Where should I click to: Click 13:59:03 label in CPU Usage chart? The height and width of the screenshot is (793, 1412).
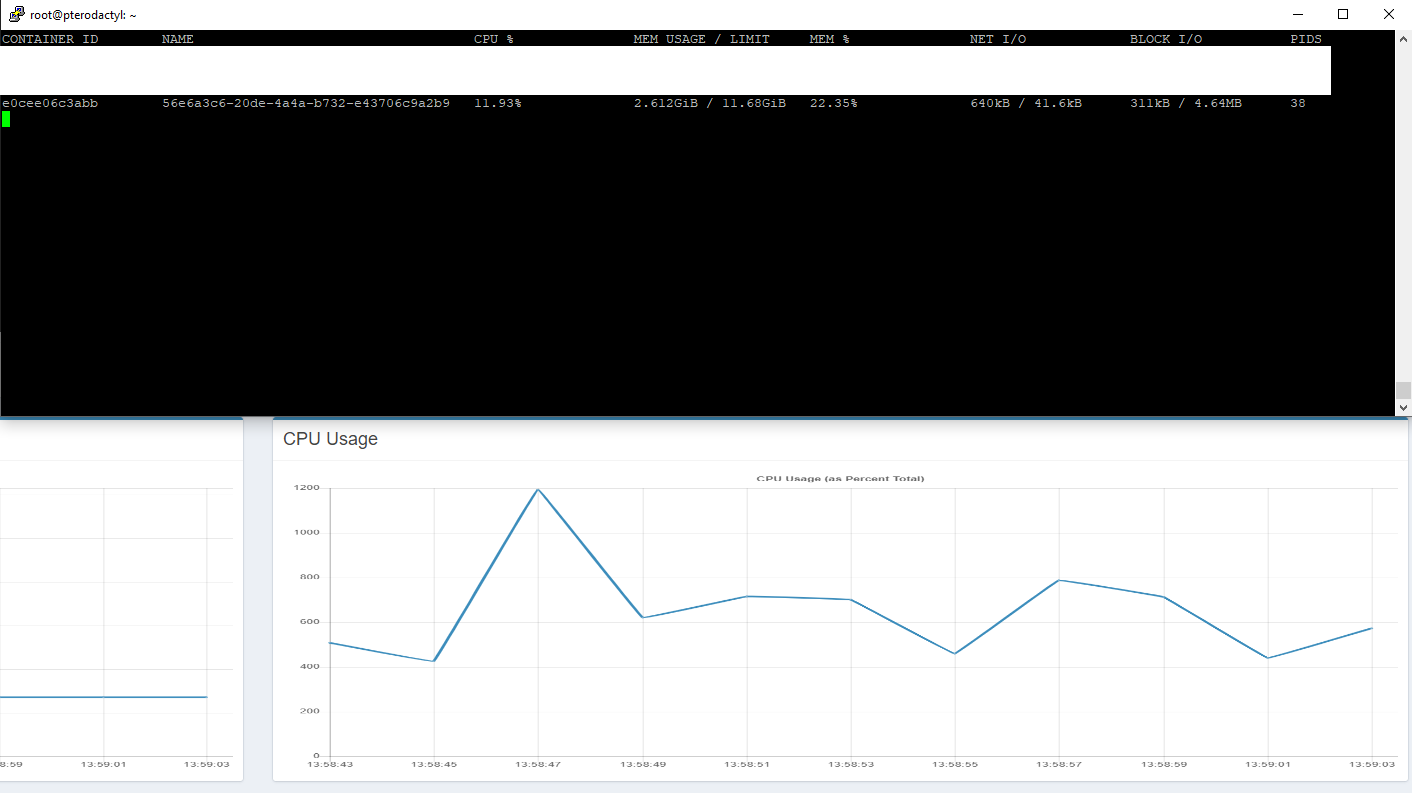click(x=1372, y=765)
